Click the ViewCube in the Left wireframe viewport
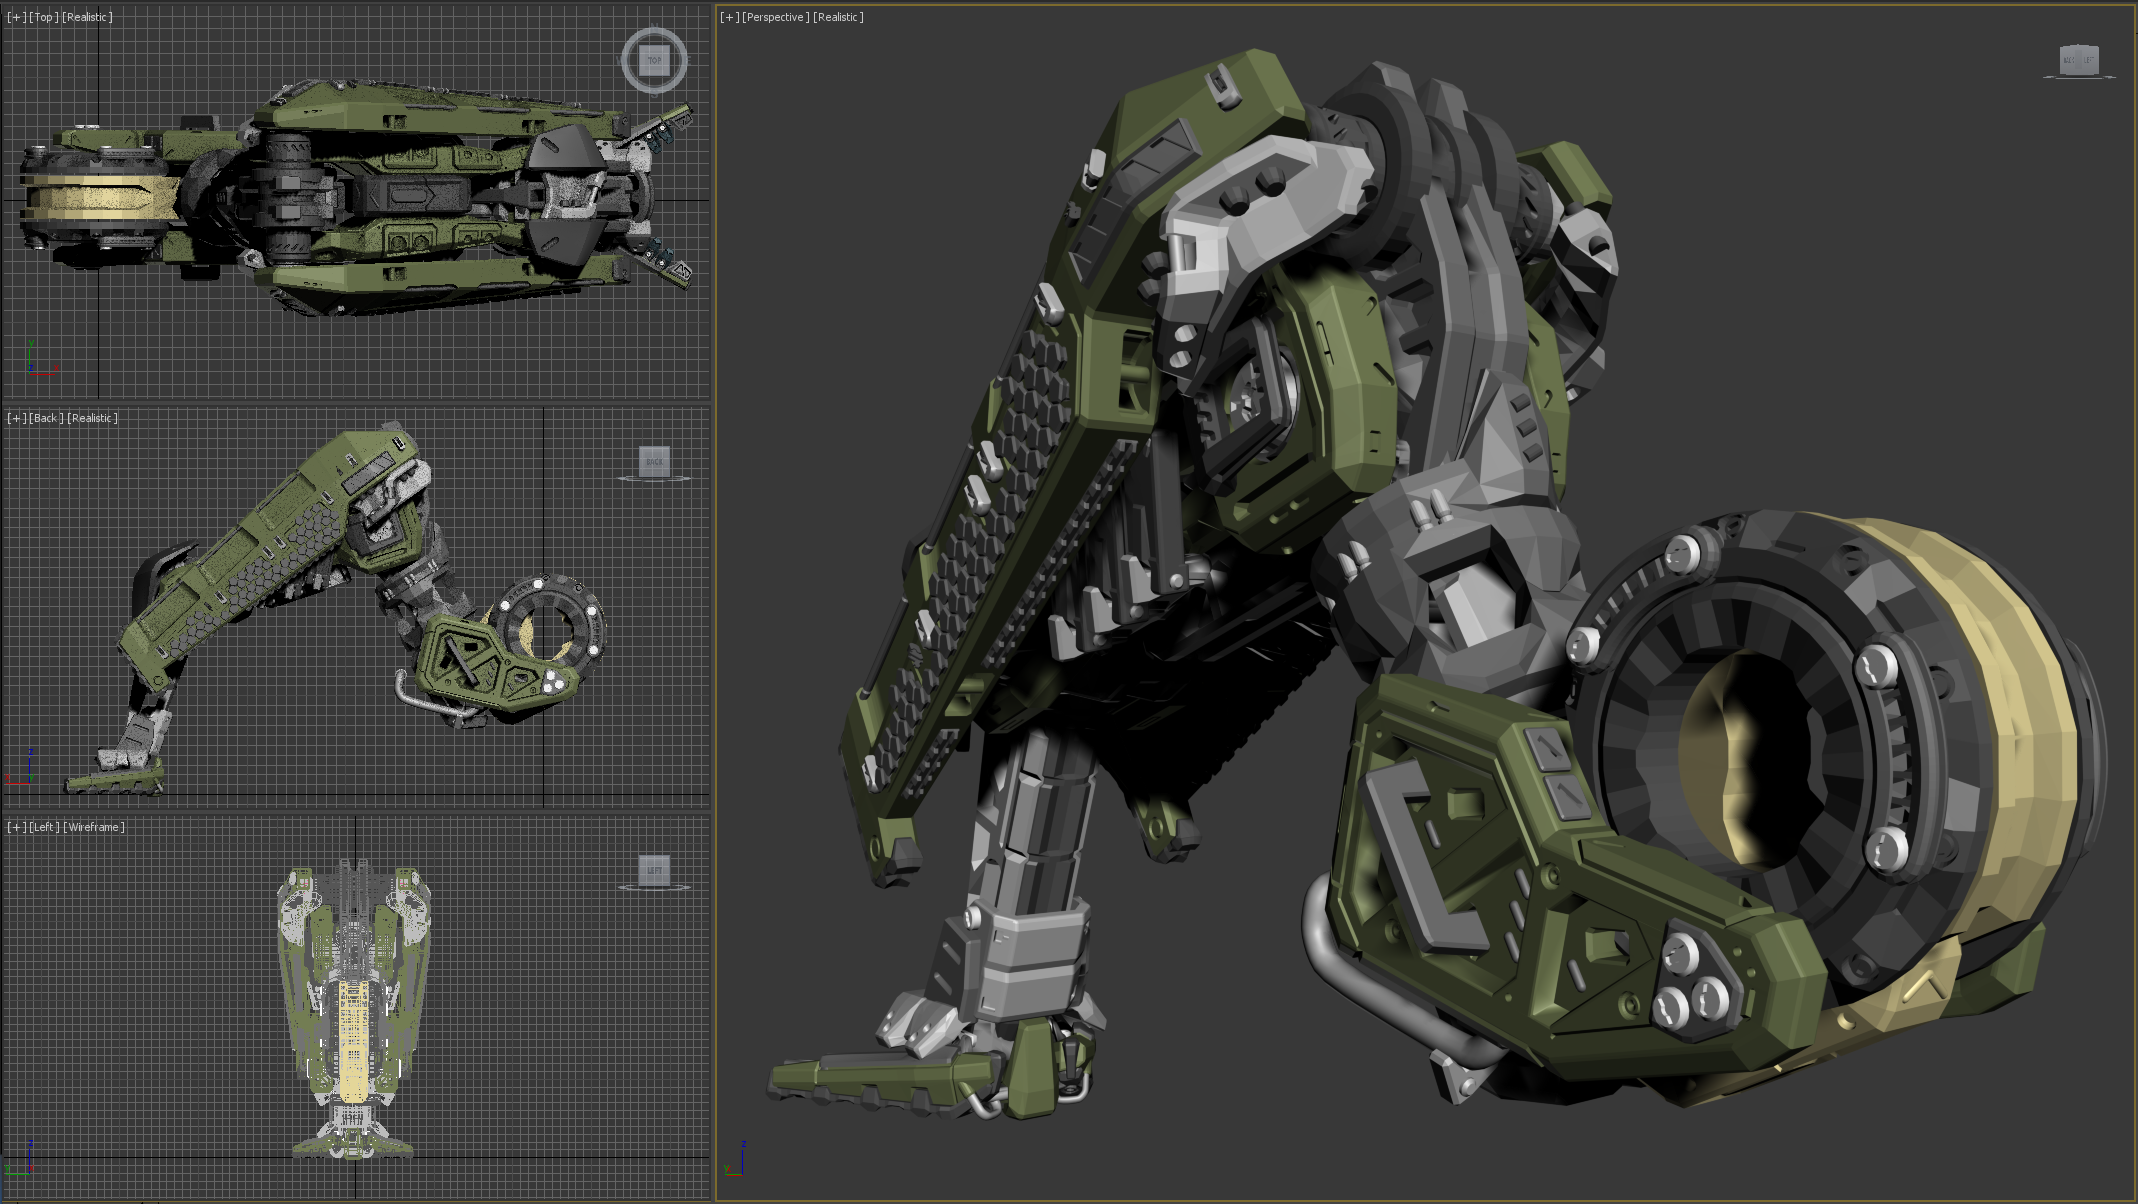 [x=654, y=870]
